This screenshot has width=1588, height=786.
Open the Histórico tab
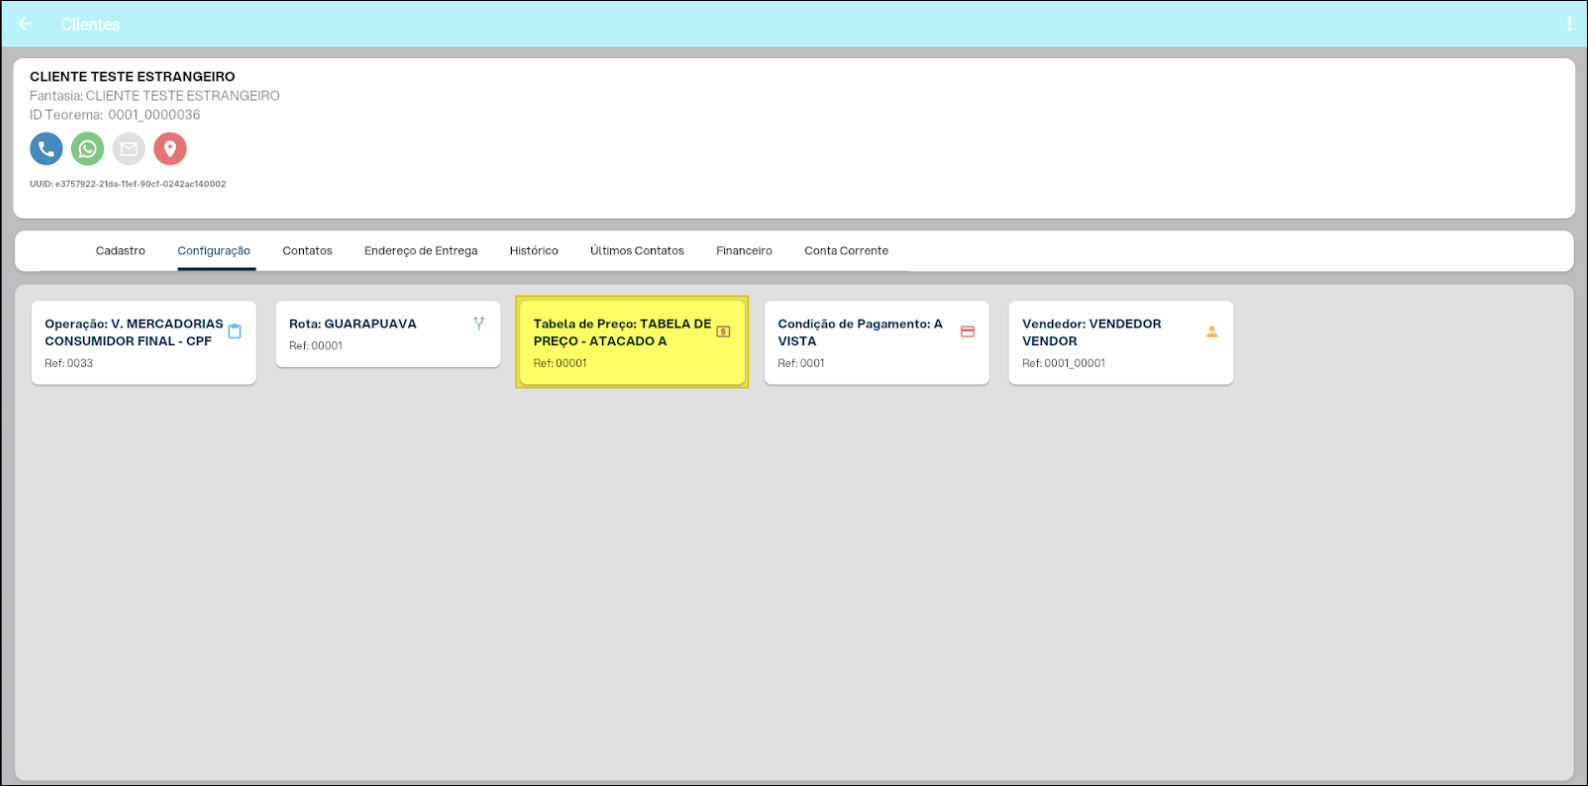(x=533, y=251)
